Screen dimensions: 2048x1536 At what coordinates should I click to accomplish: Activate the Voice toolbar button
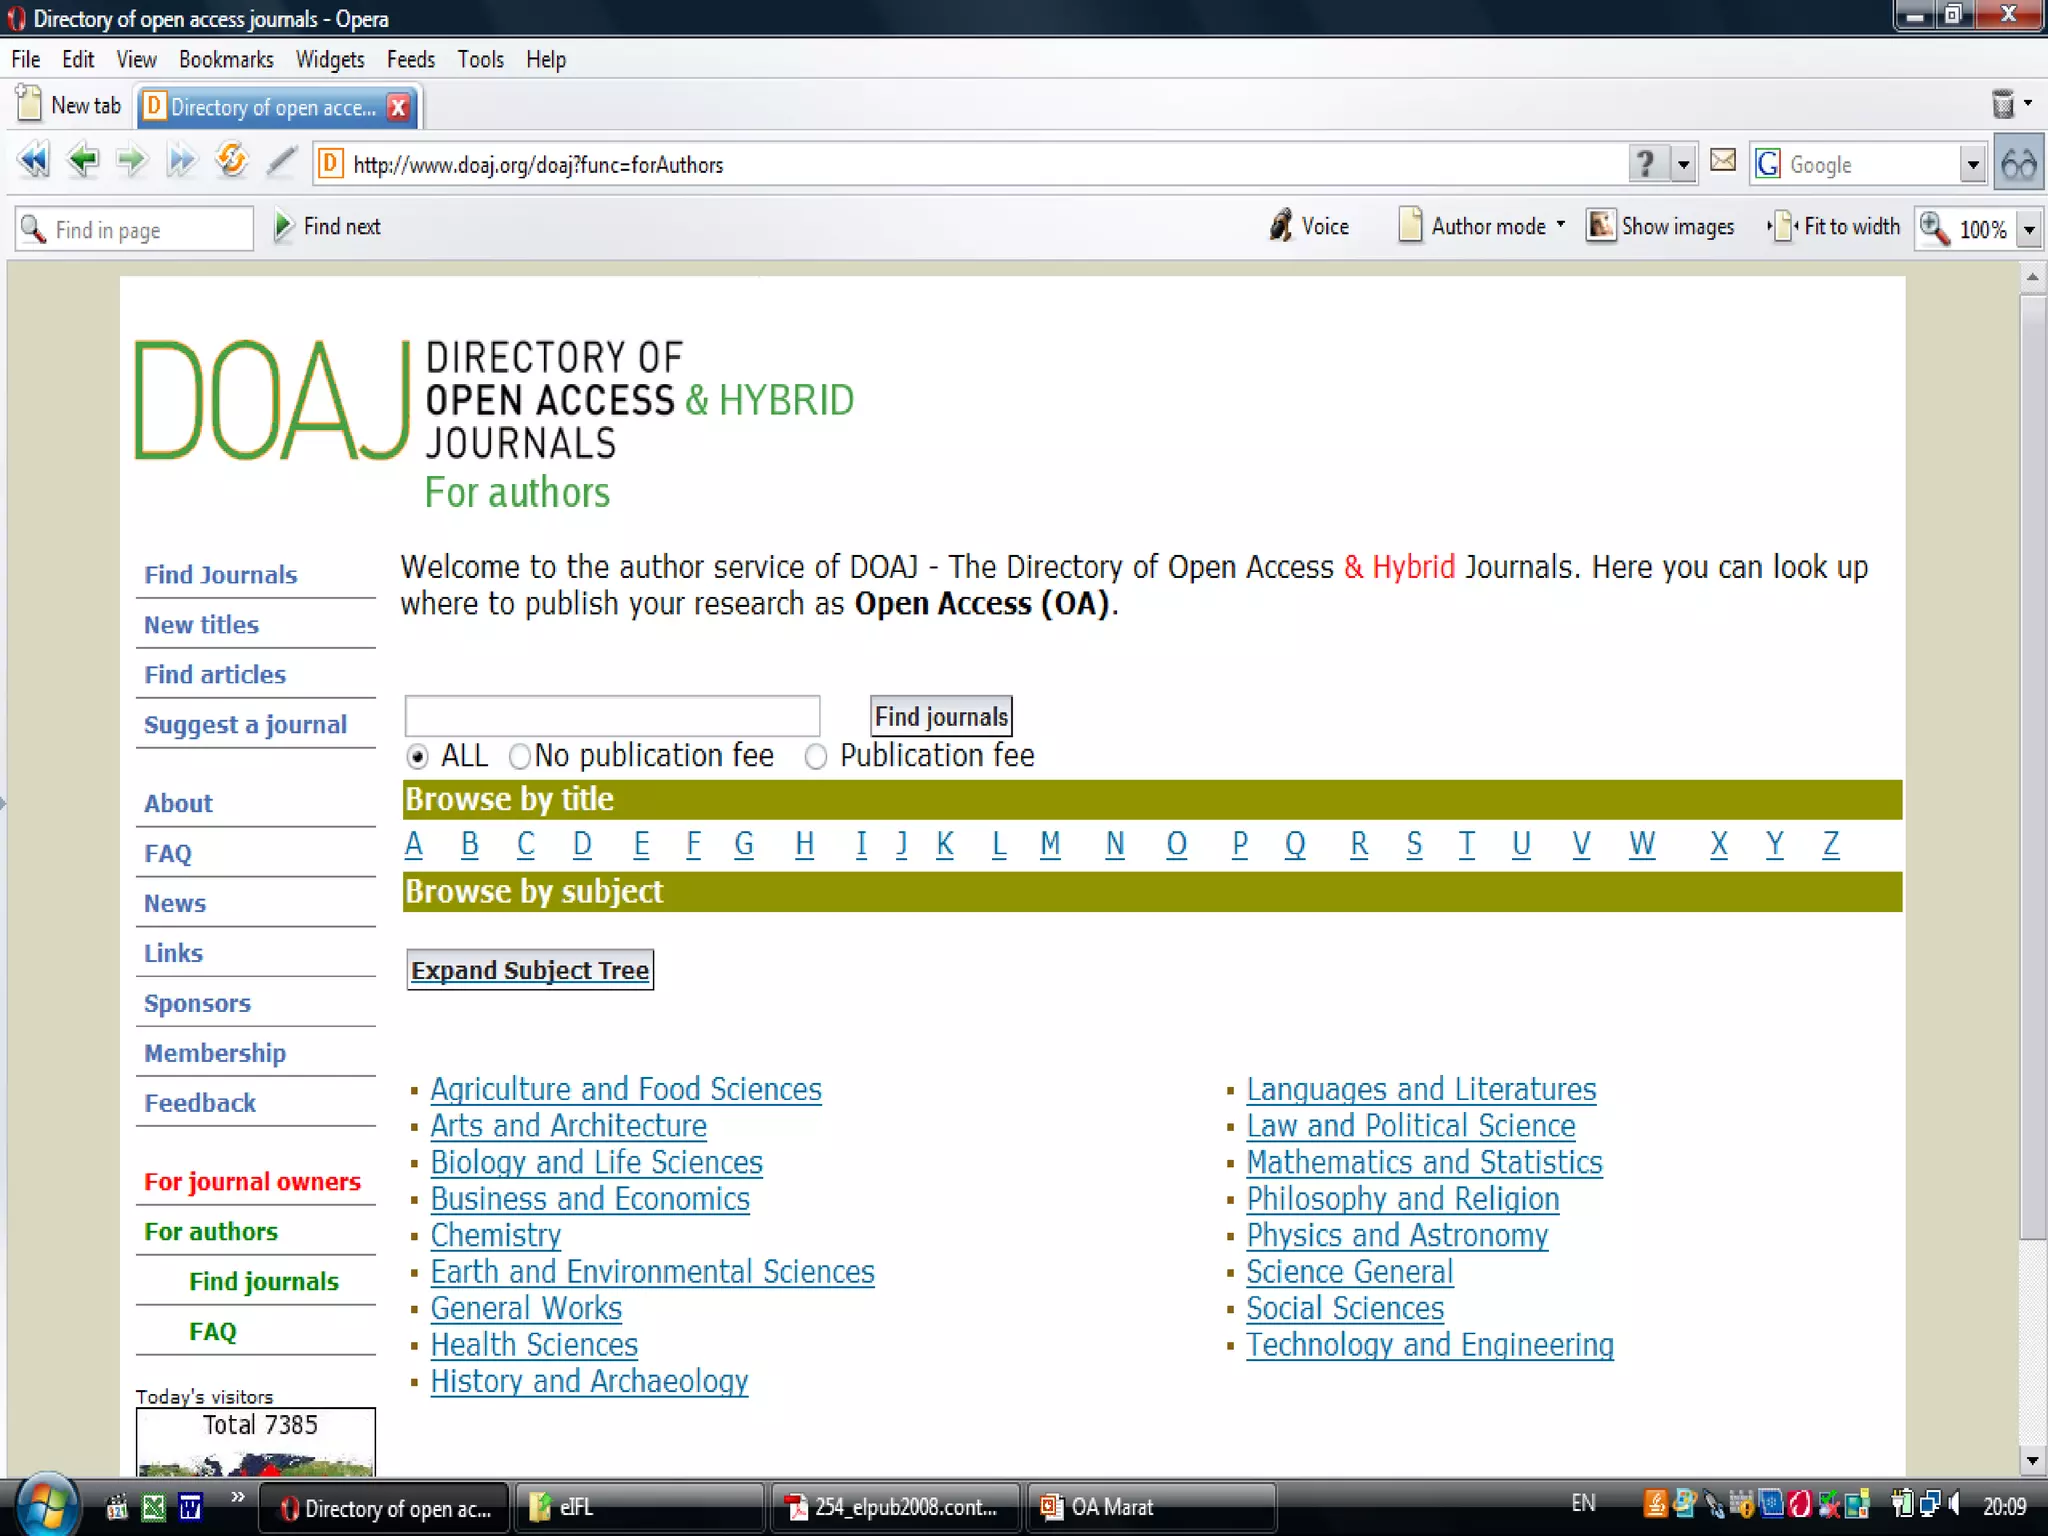[x=1309, y=227]
